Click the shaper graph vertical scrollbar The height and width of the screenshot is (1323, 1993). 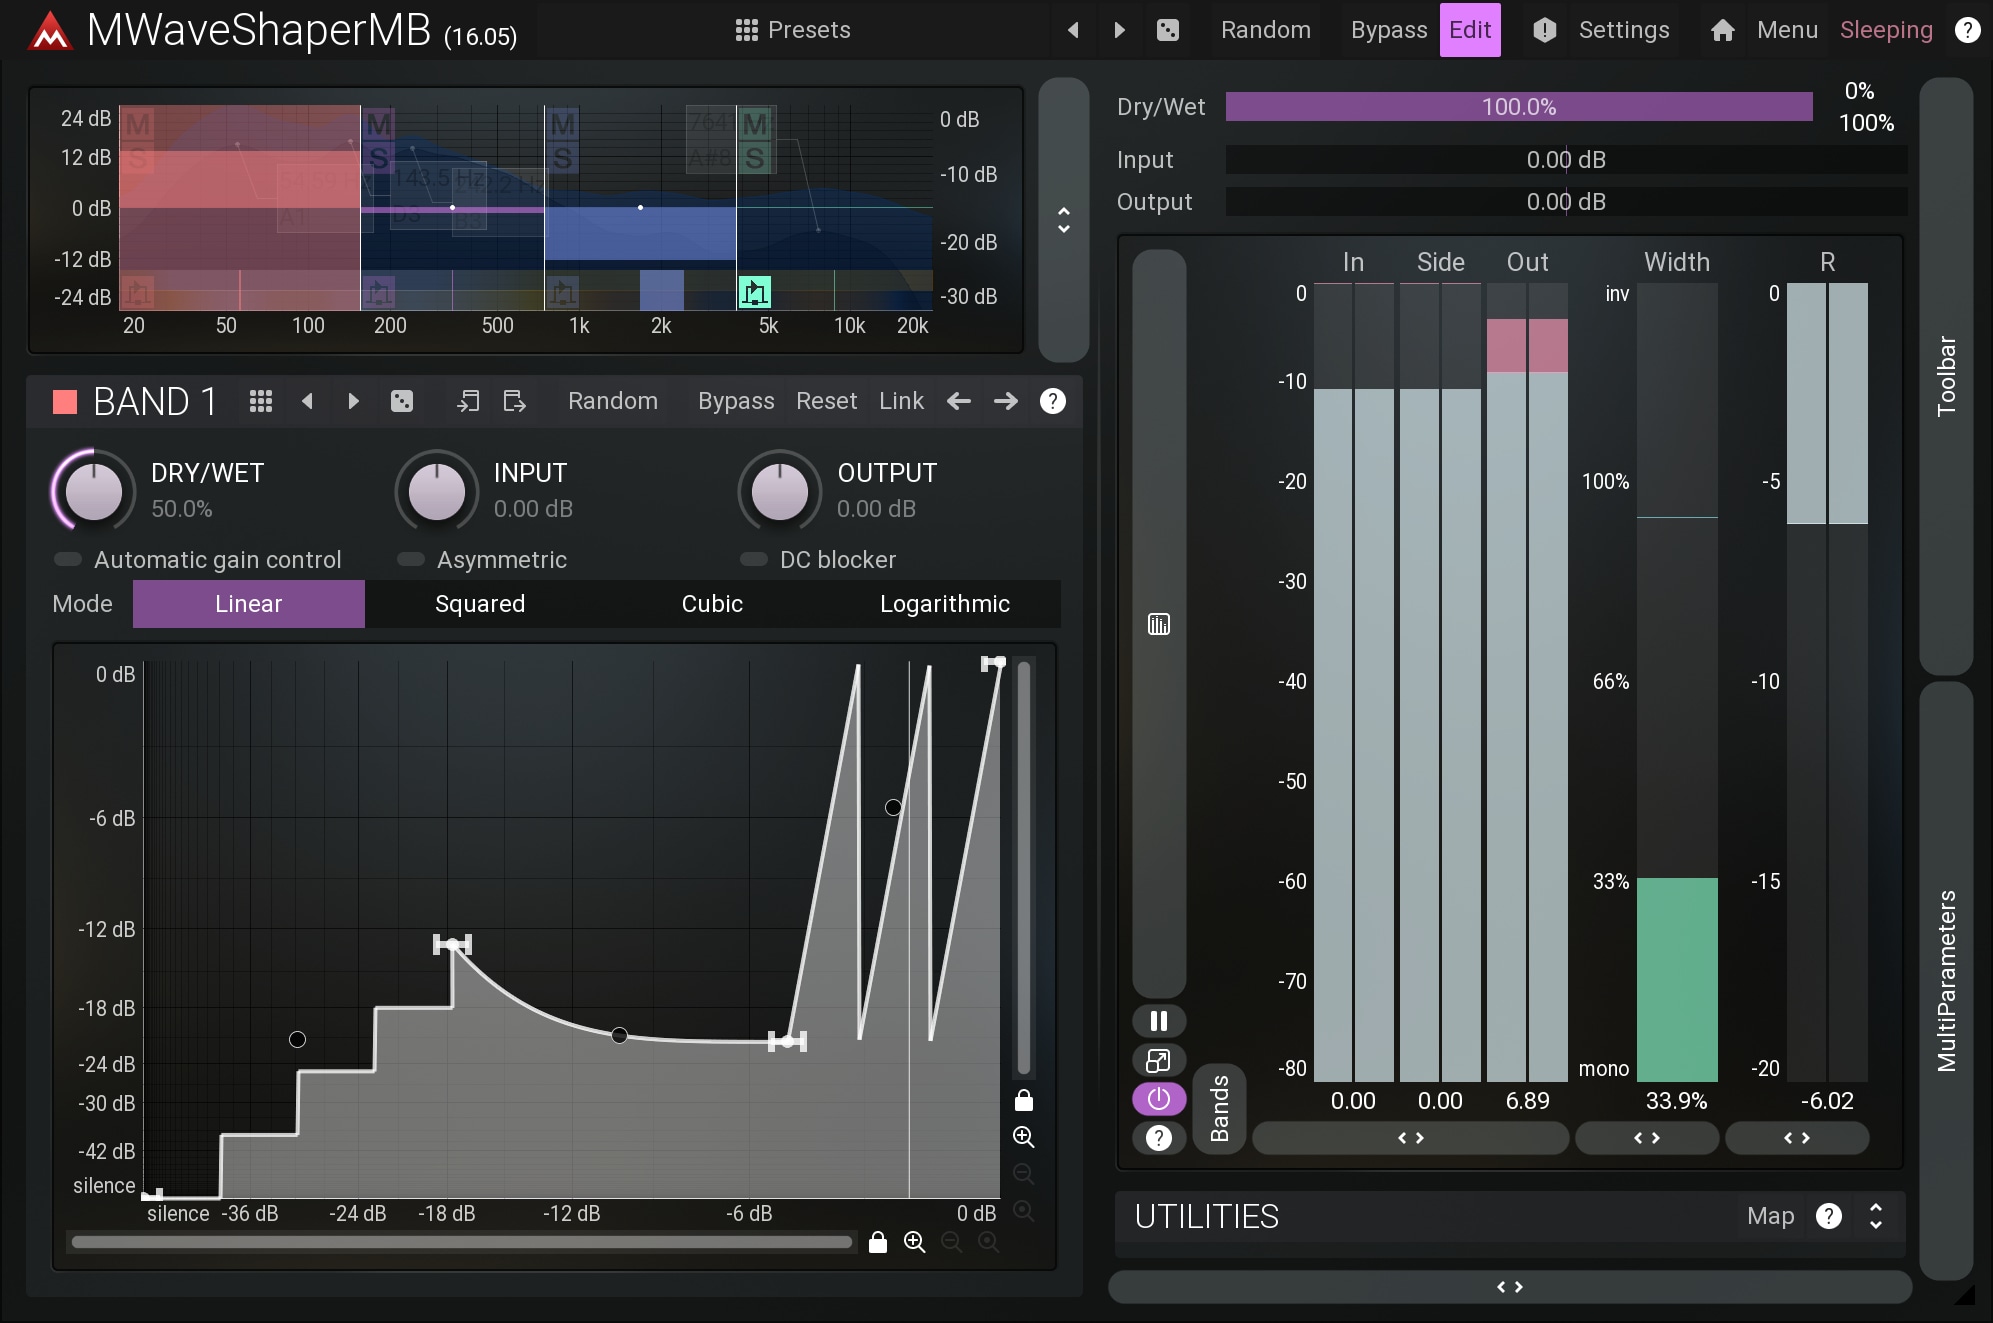pyautogui.click(x=1023, y=868)
